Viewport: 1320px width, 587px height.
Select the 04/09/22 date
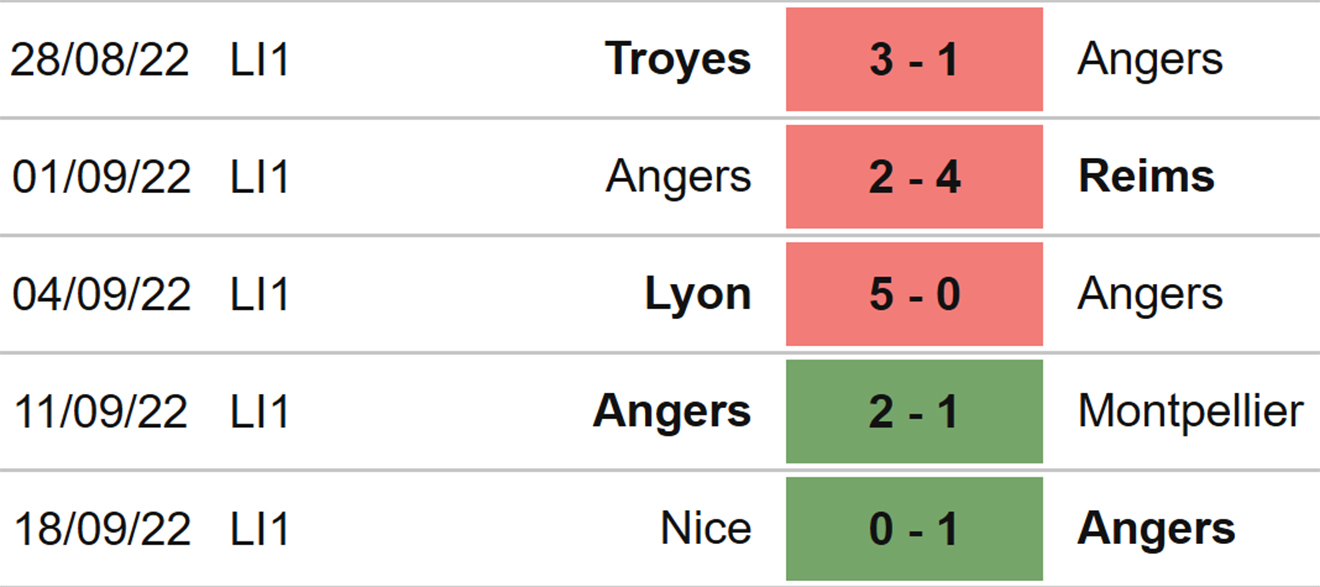click(101, 294)
